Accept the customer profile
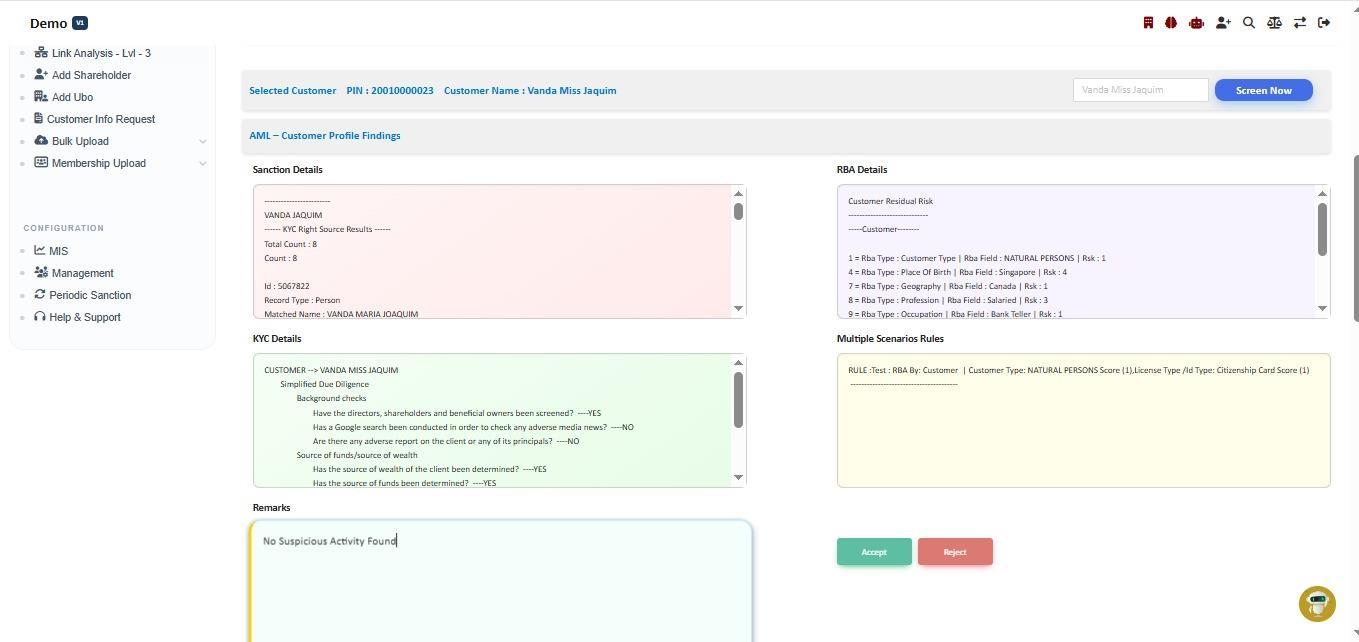Viewport: 1359px width, 642px height. (874, 552)
